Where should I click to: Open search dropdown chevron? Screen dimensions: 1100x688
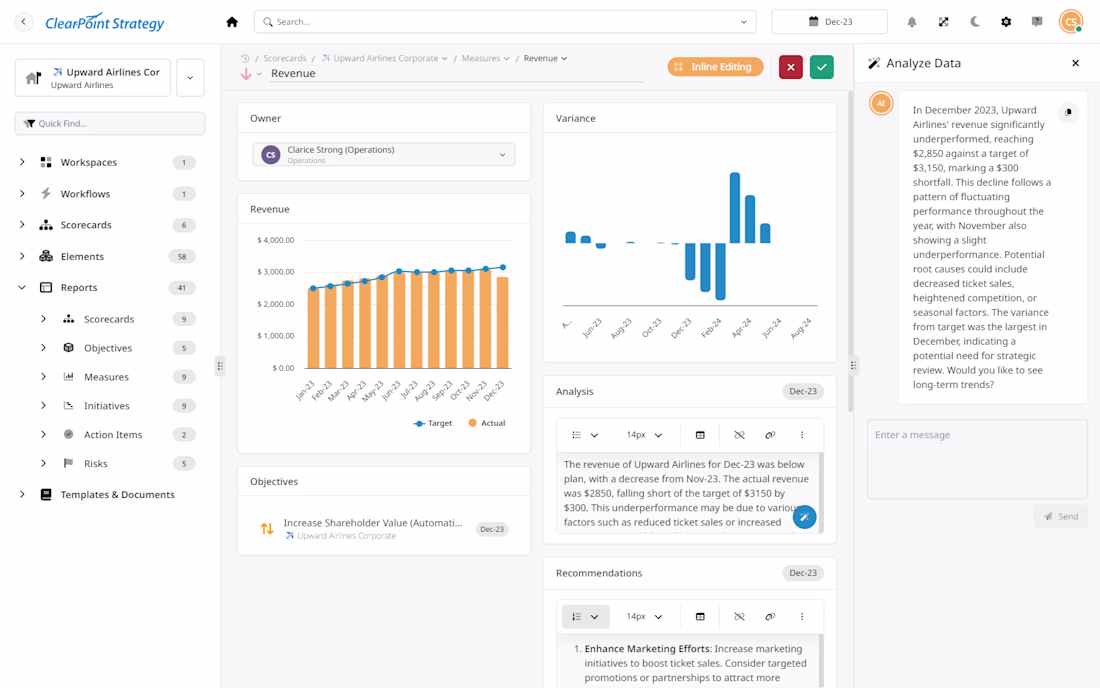click(744, 22)
